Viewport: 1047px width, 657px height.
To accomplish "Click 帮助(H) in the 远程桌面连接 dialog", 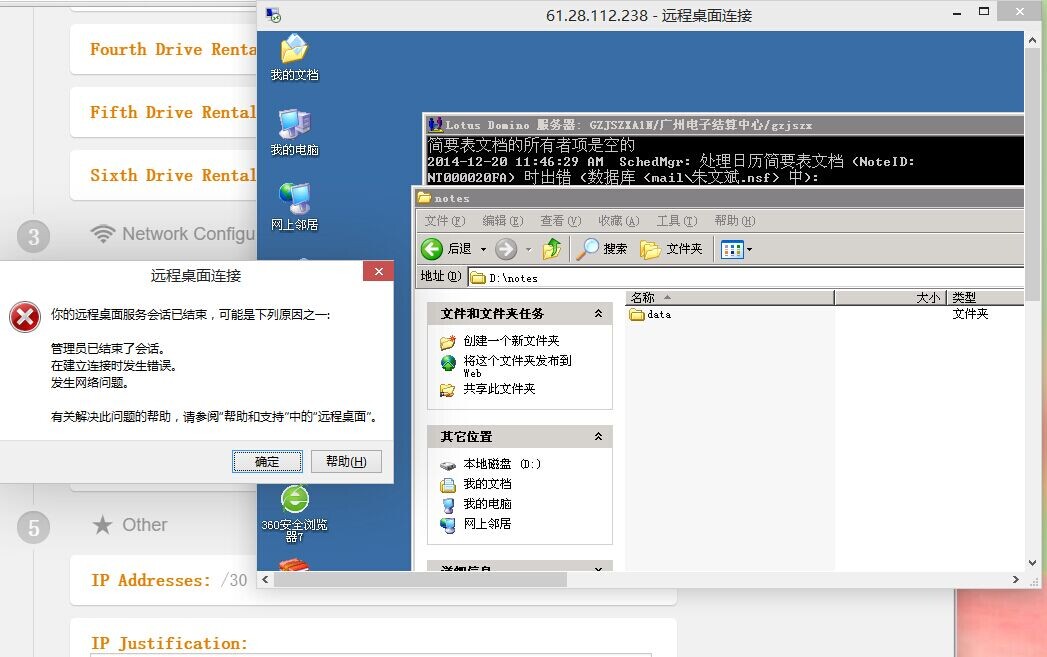I will tap(346, 461).
